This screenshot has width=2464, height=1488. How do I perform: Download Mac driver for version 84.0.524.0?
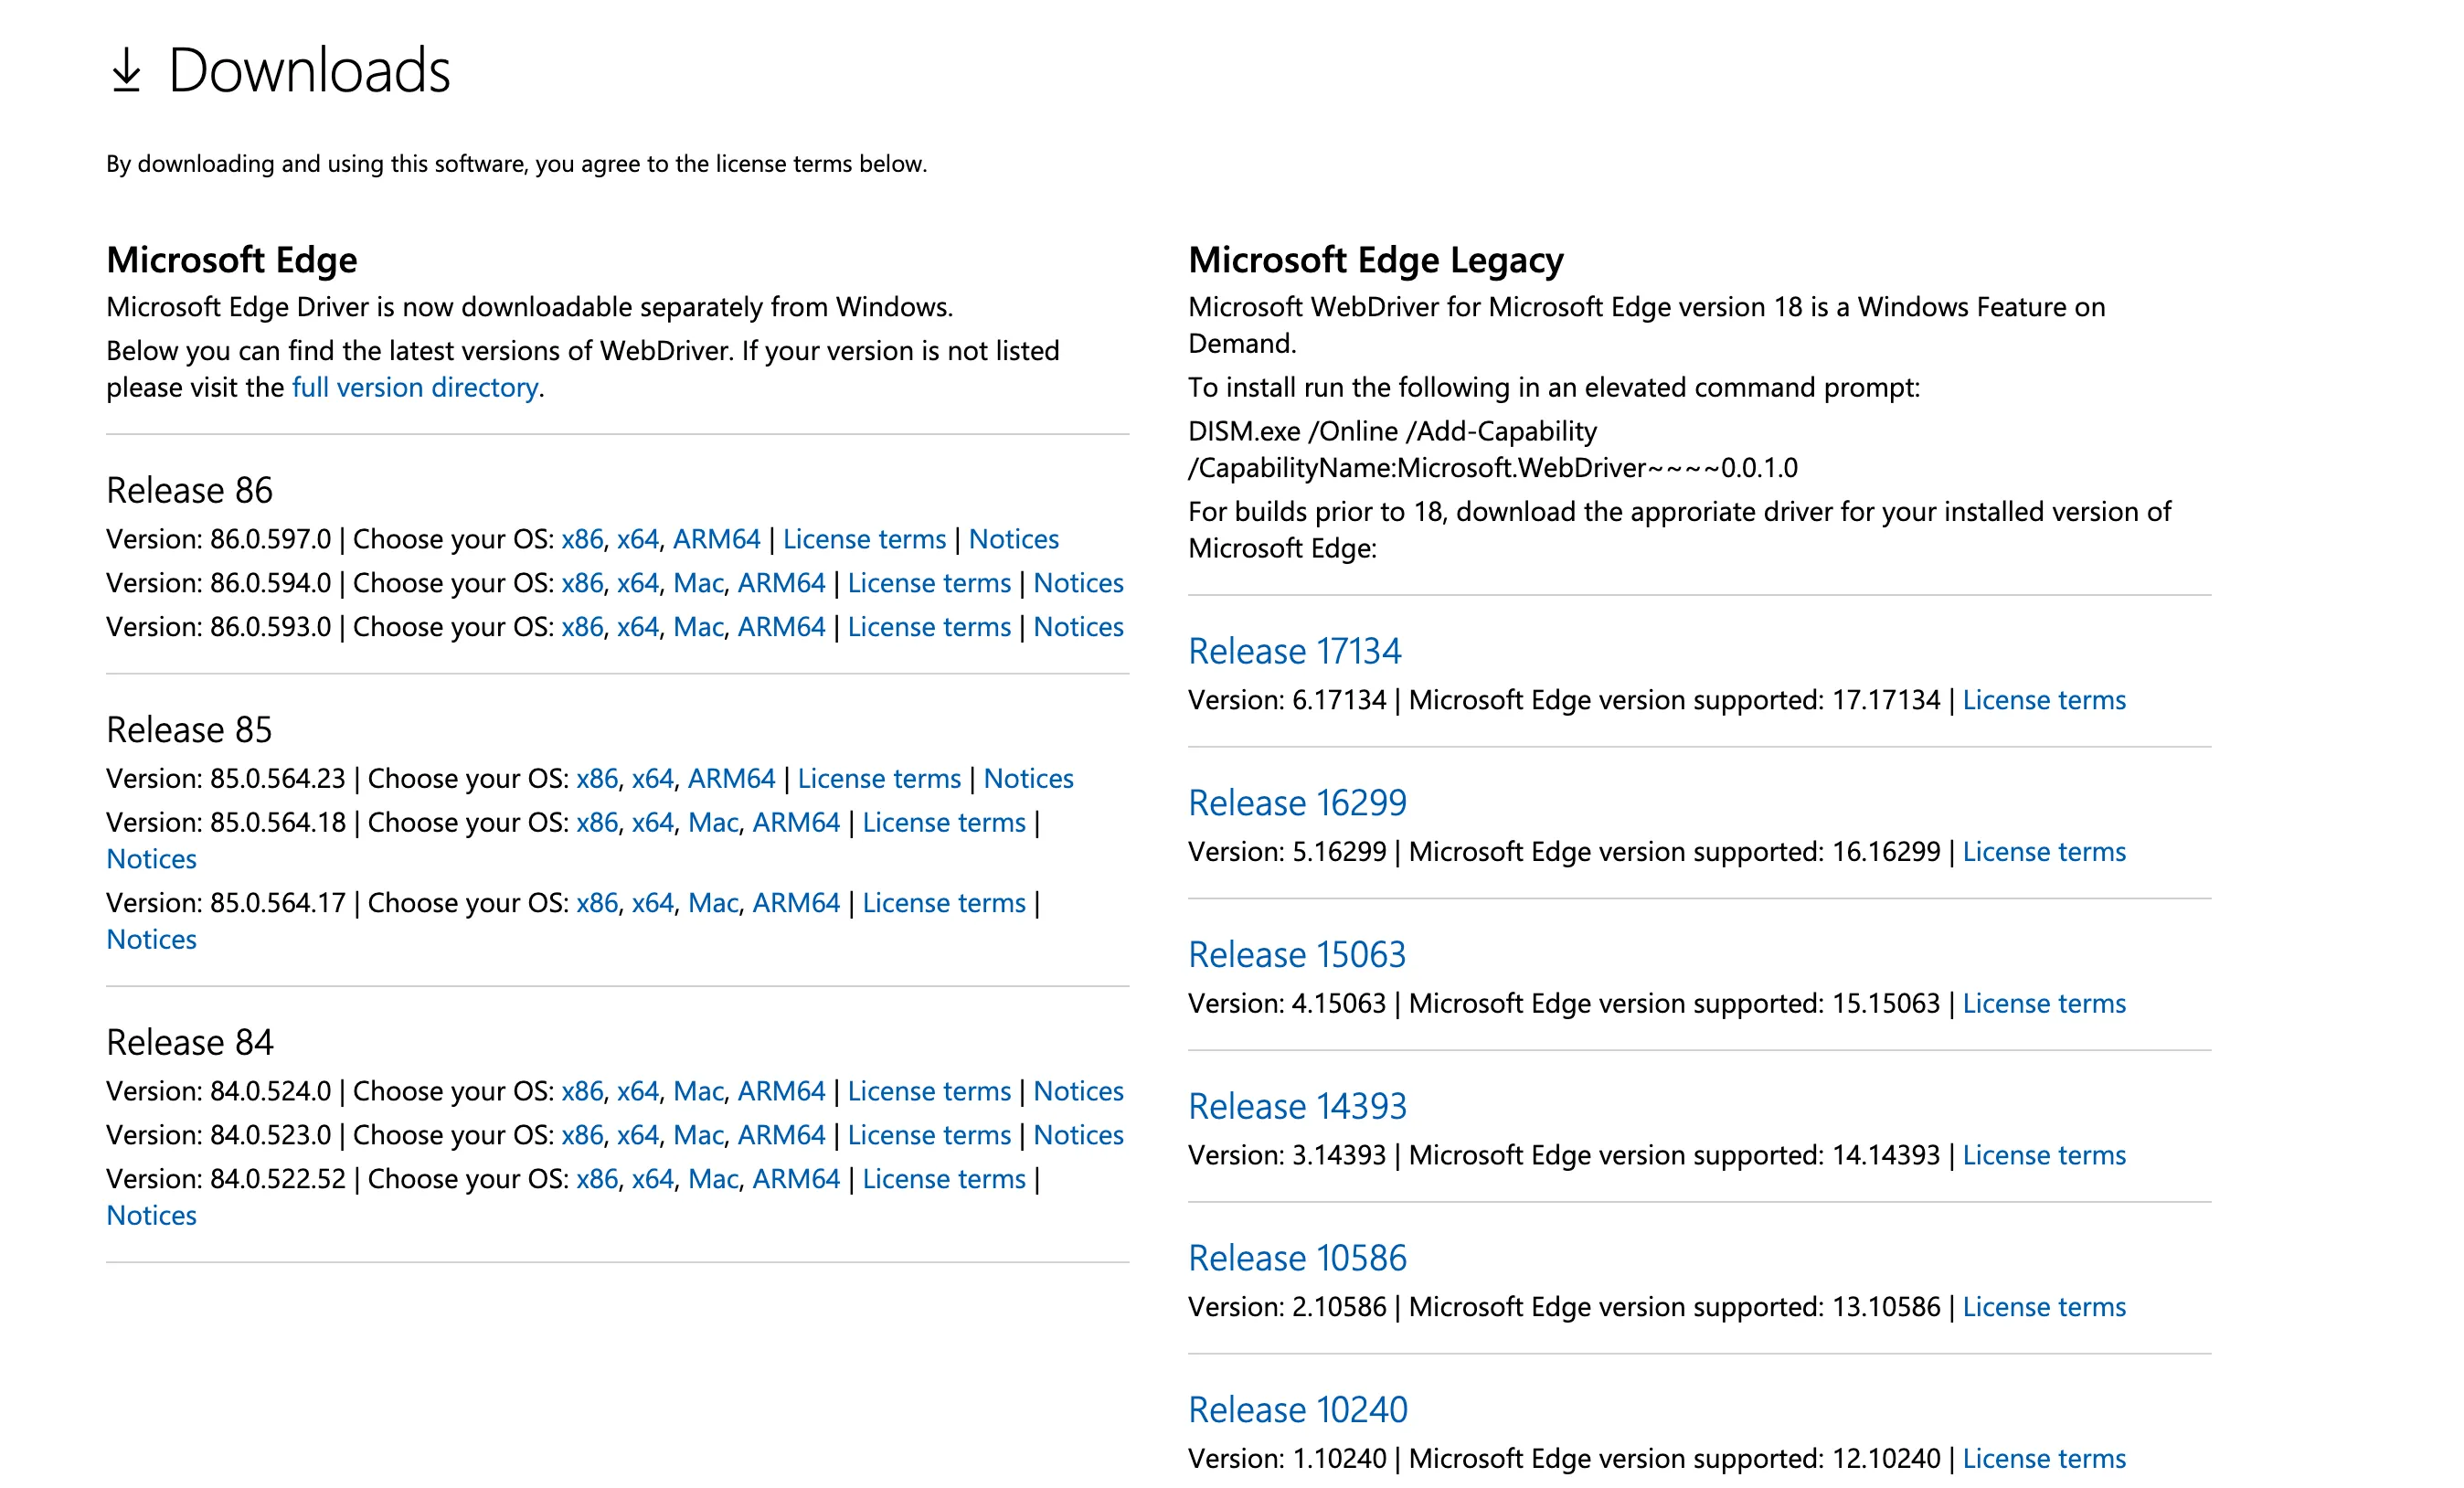pyautogui.click(x=698, y=1091)
